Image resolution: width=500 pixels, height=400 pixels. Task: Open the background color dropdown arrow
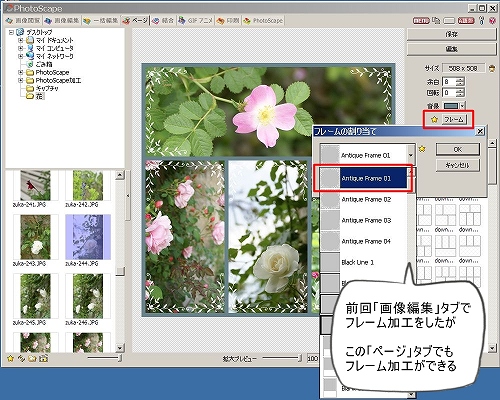463,106
